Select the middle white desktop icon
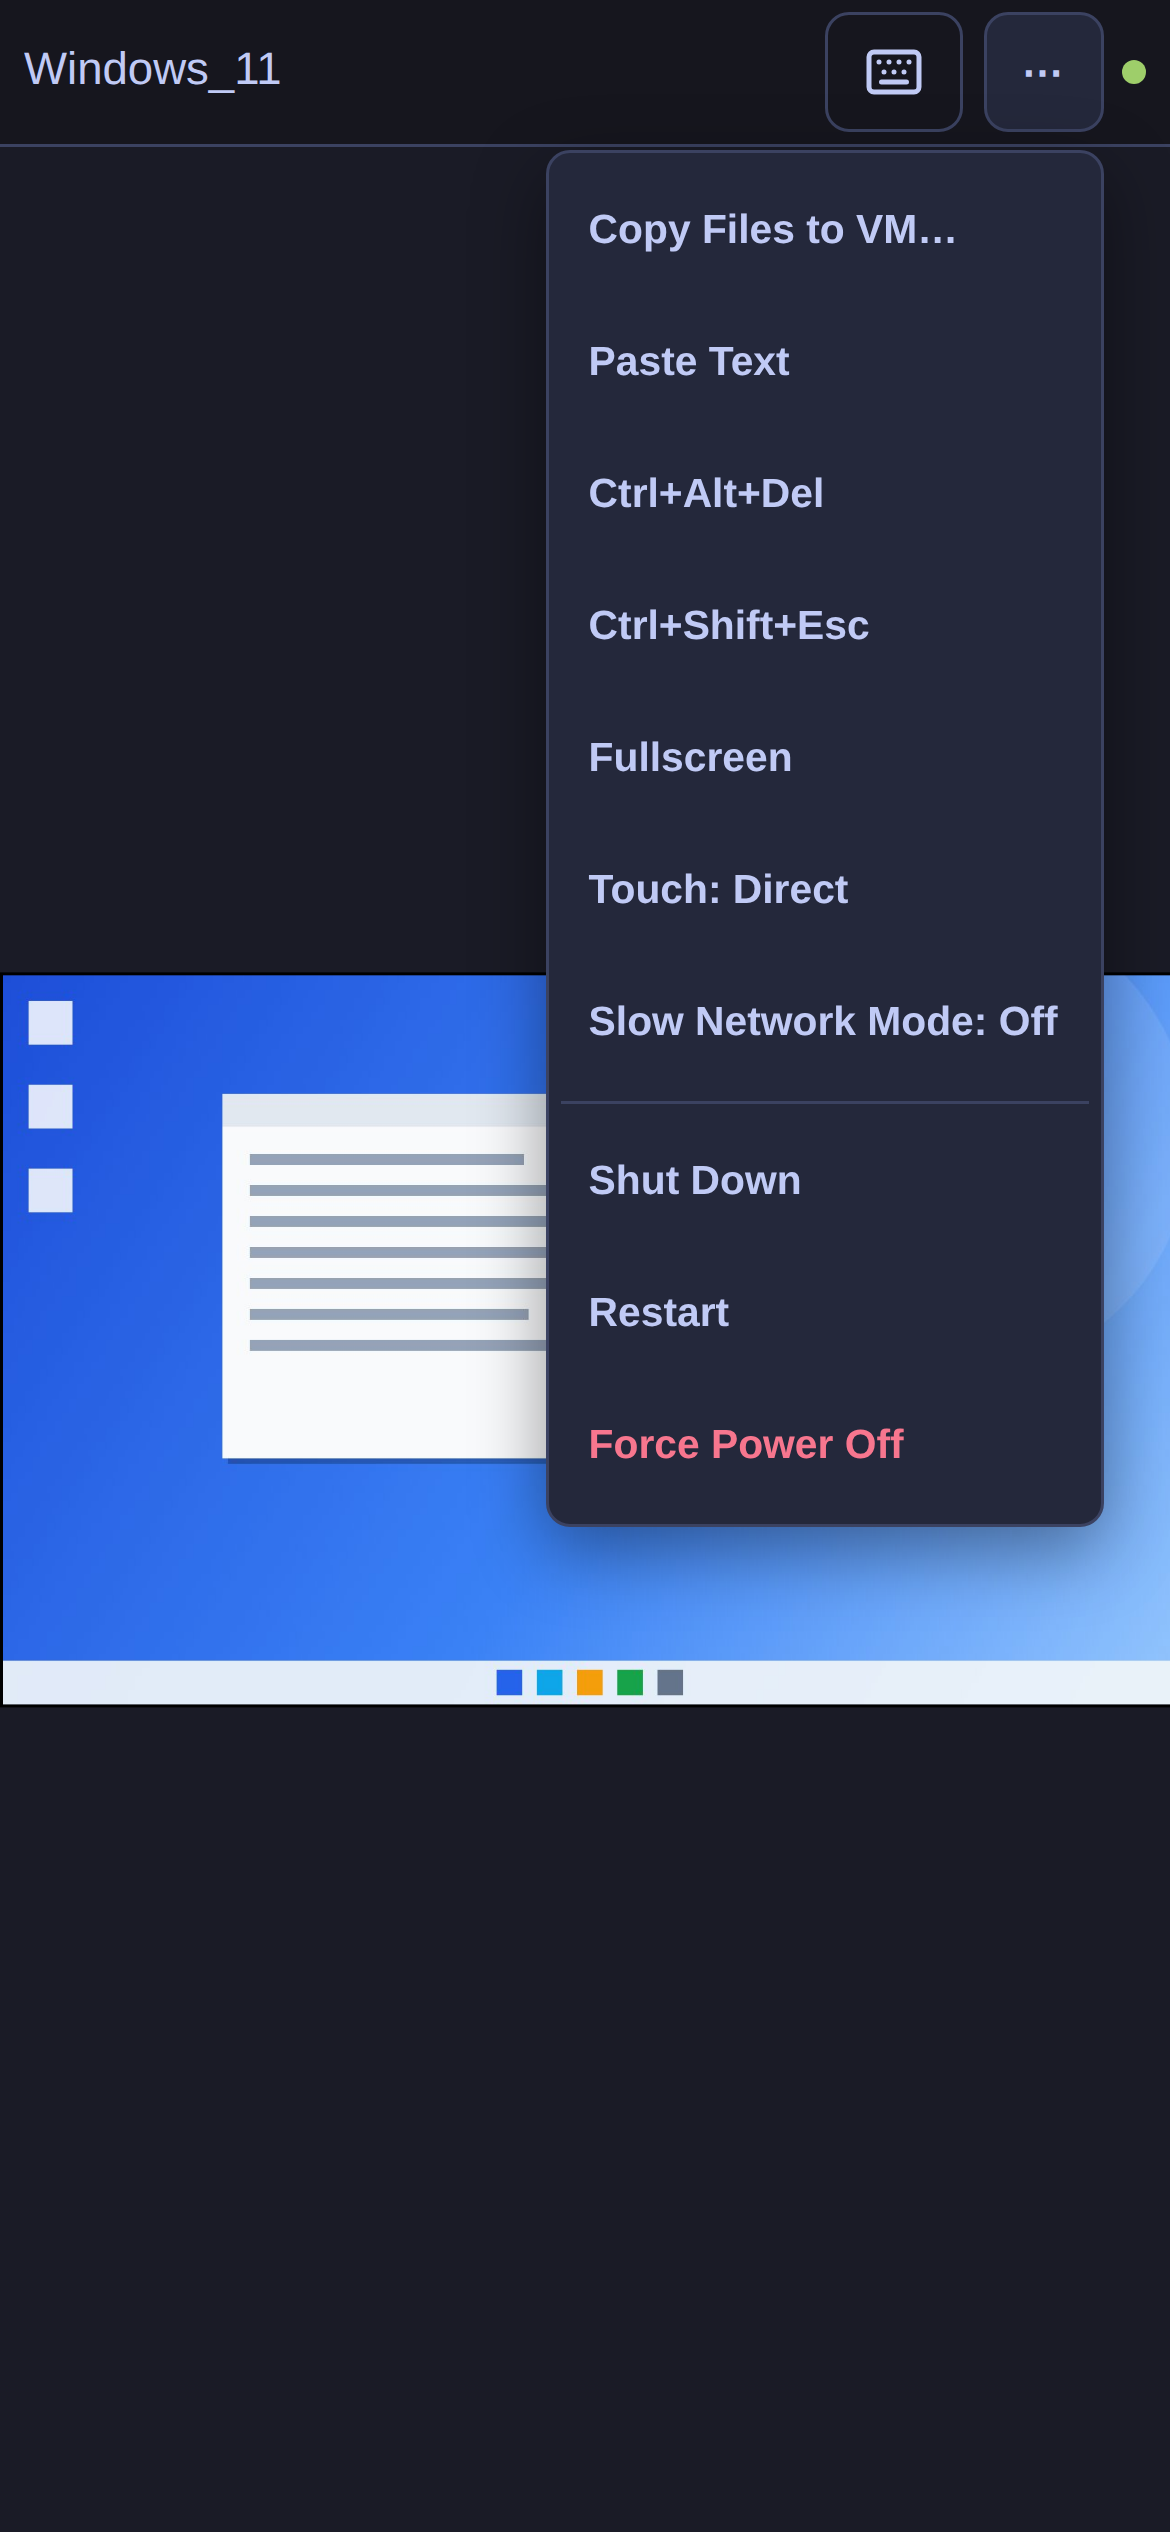The image size is (1170, 2532). (x=50, y=1107)
